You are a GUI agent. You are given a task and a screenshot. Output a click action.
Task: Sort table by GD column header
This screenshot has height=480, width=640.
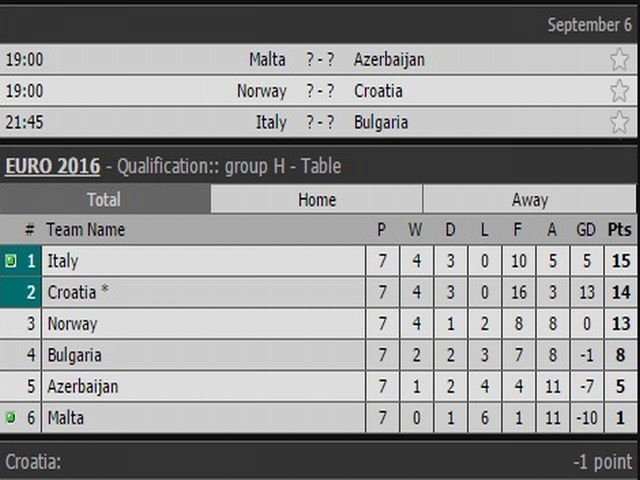click(x=586, y=229)
